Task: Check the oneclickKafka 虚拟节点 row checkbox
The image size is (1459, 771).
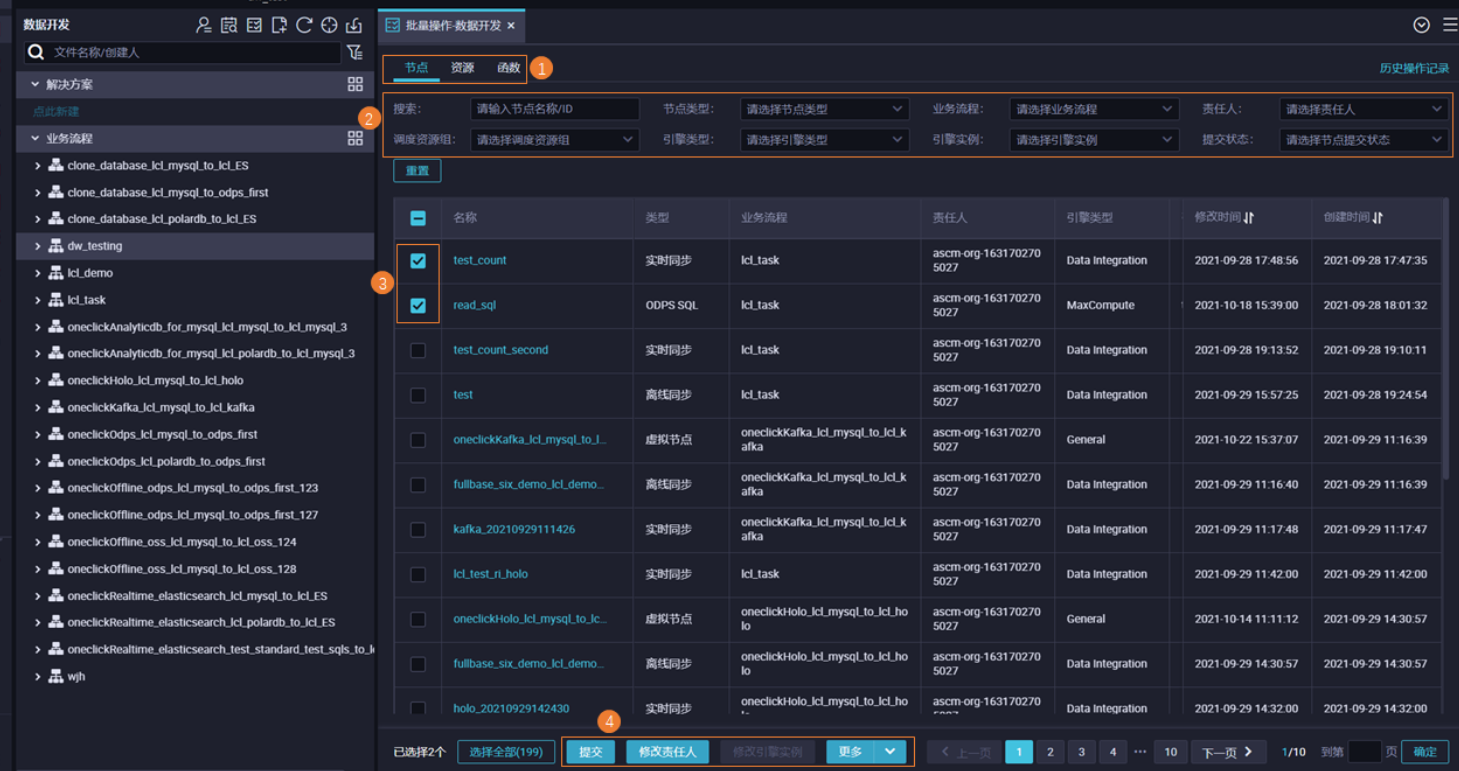Action: (418, 440)
